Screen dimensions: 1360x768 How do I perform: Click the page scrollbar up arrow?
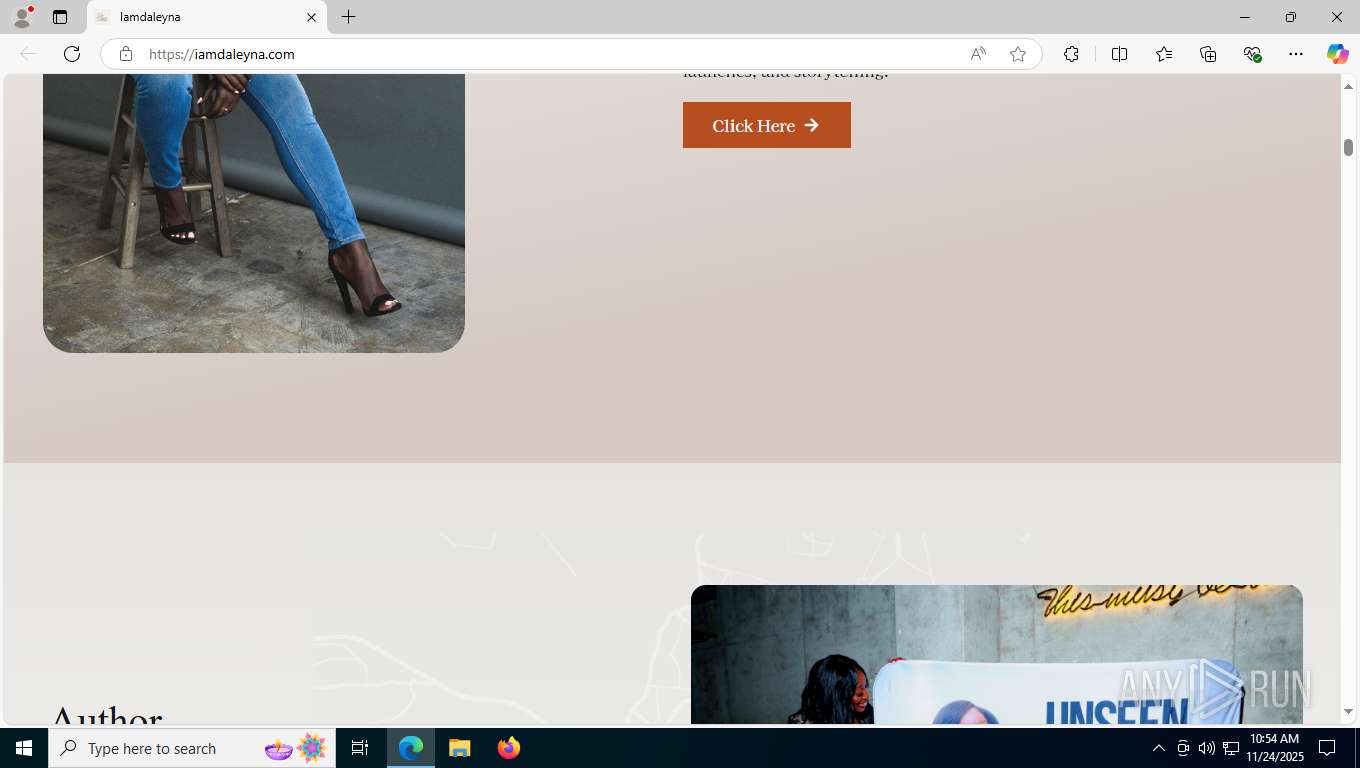(x=1348, y=87)
